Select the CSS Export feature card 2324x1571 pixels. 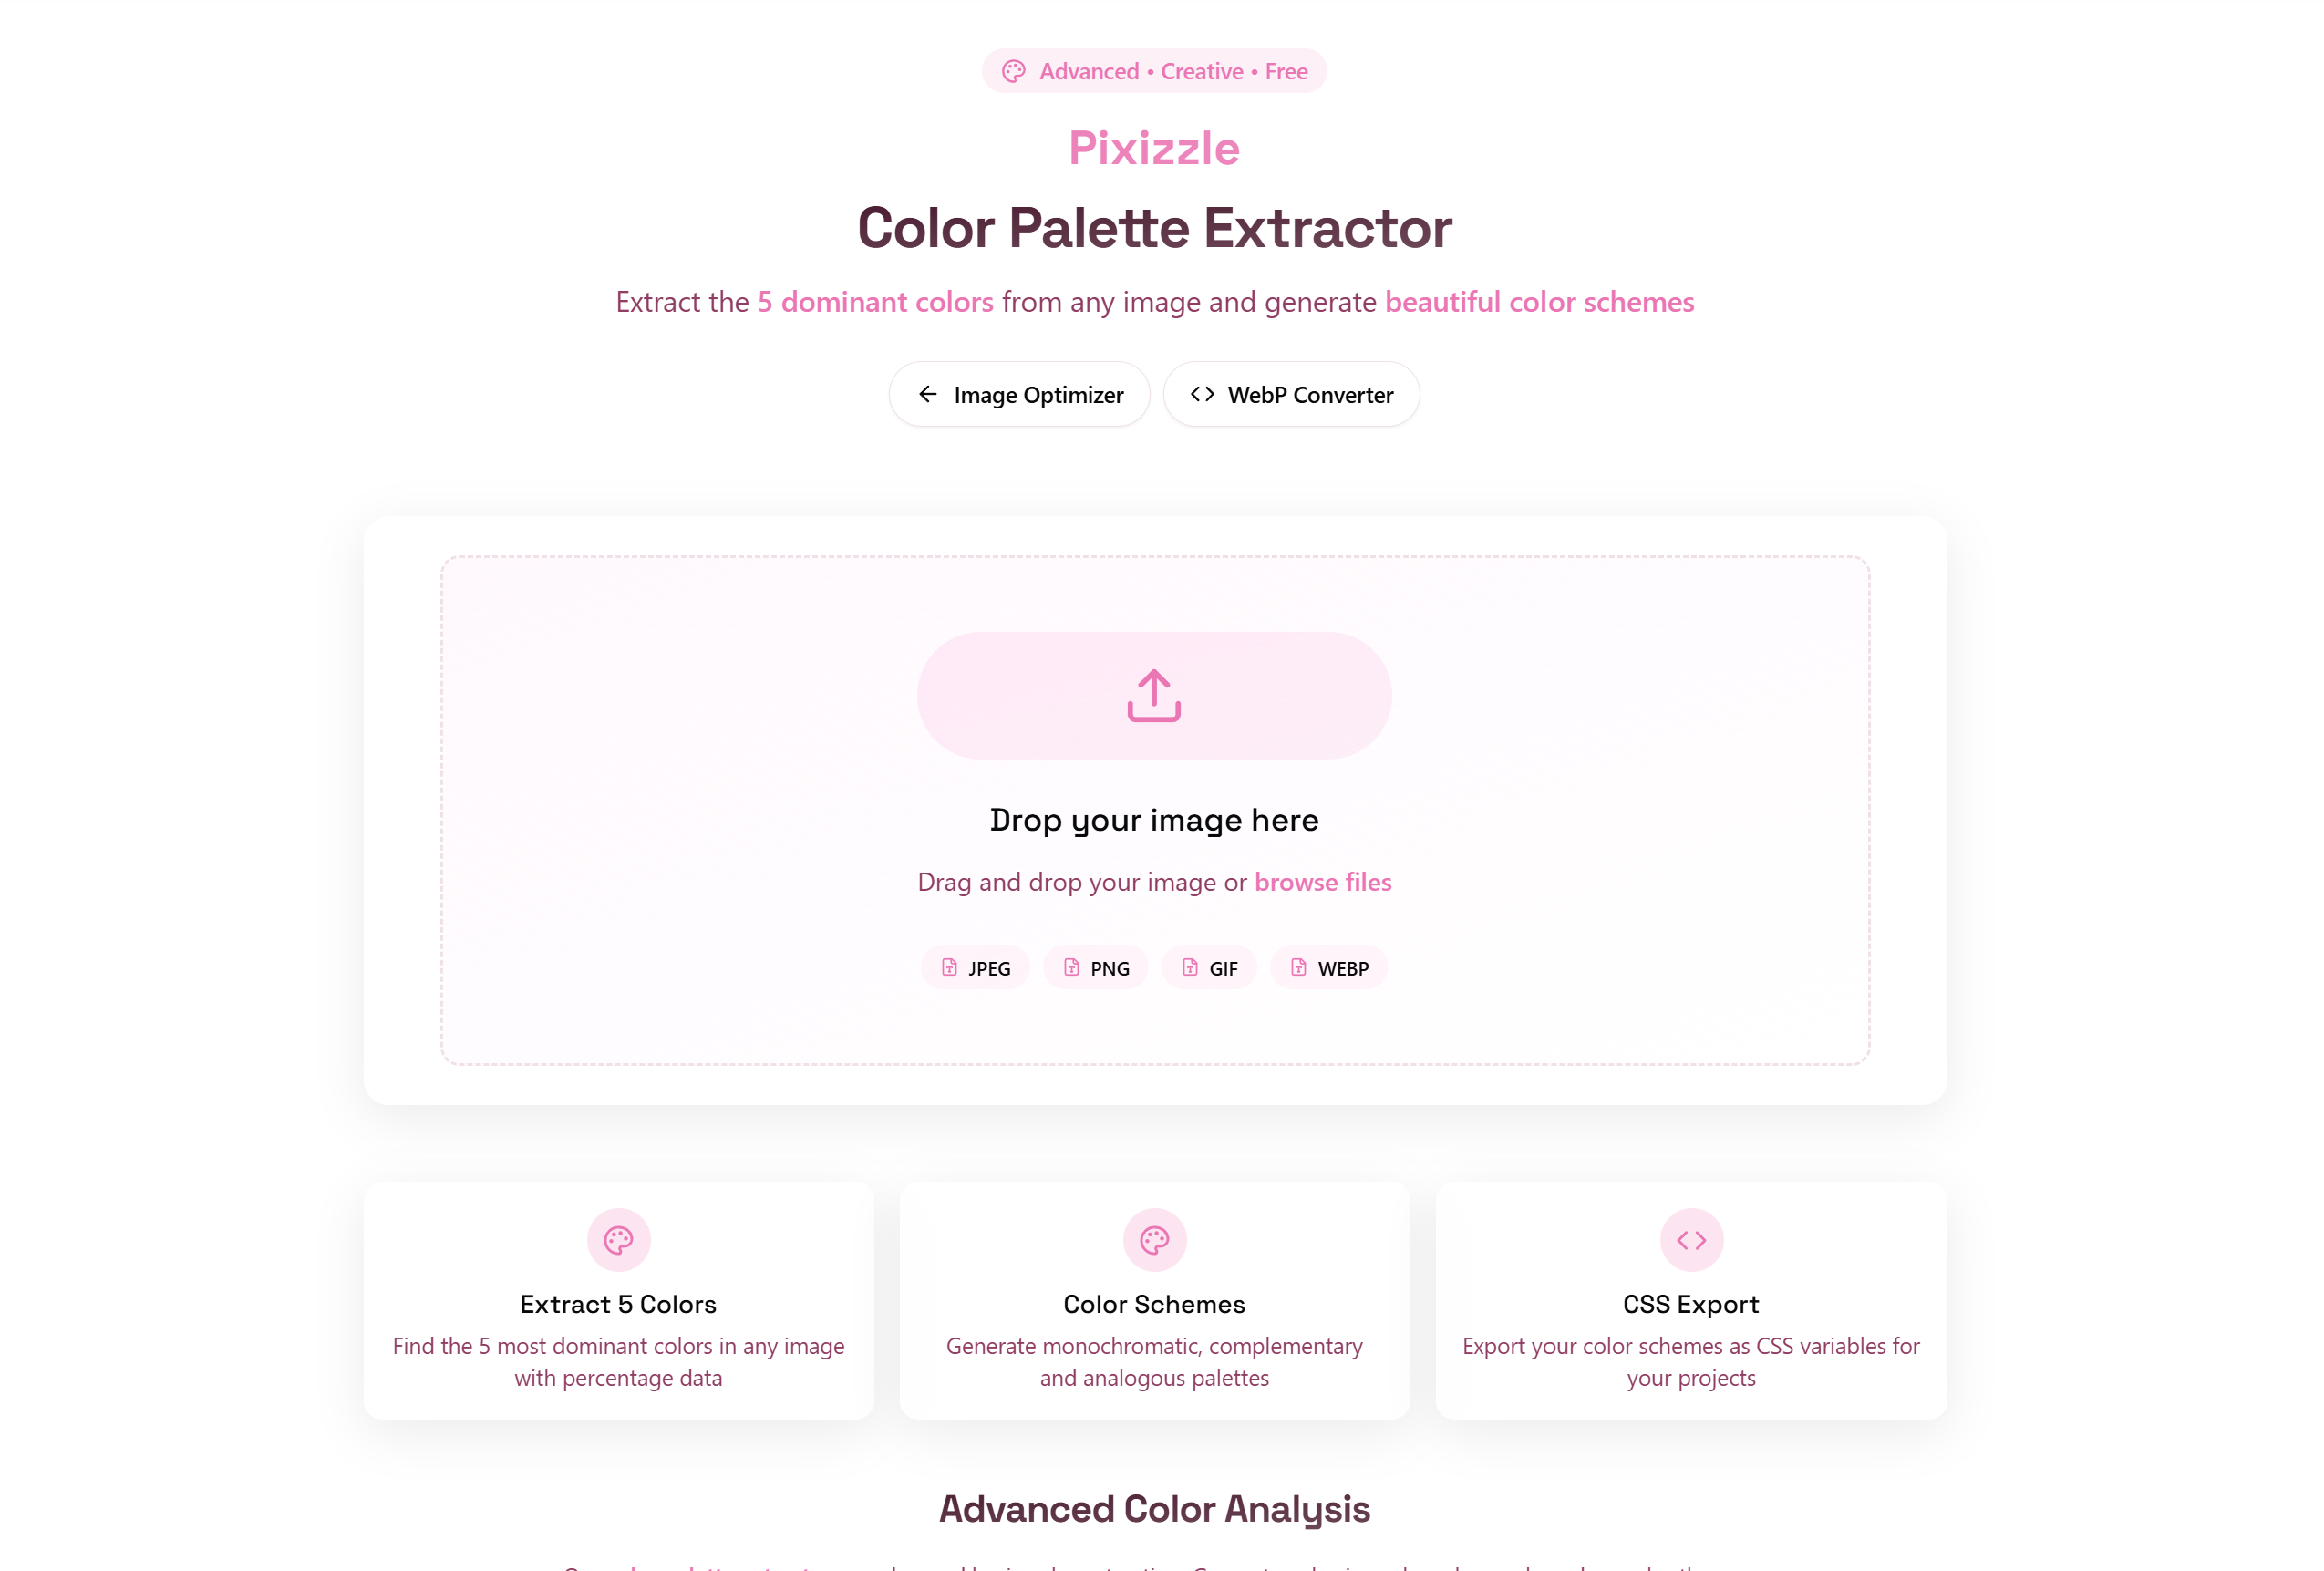tap(1690, 1301)
